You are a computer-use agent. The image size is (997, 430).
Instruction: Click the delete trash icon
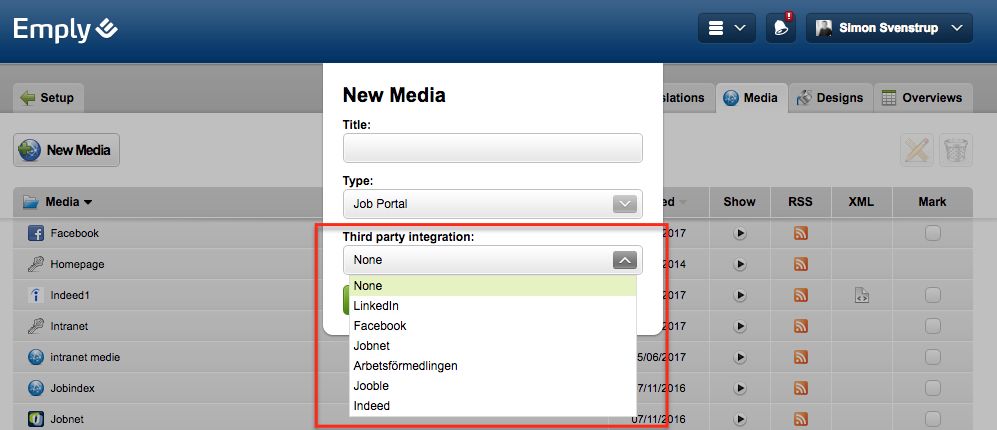pos(956,150)
